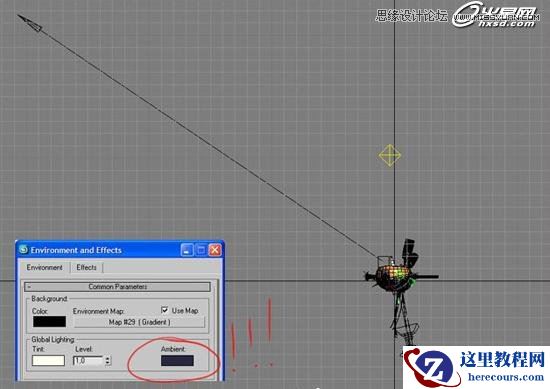Select the wireframe sphere model
The height and width of the screenshot is (389, 550).
(393, 277)
